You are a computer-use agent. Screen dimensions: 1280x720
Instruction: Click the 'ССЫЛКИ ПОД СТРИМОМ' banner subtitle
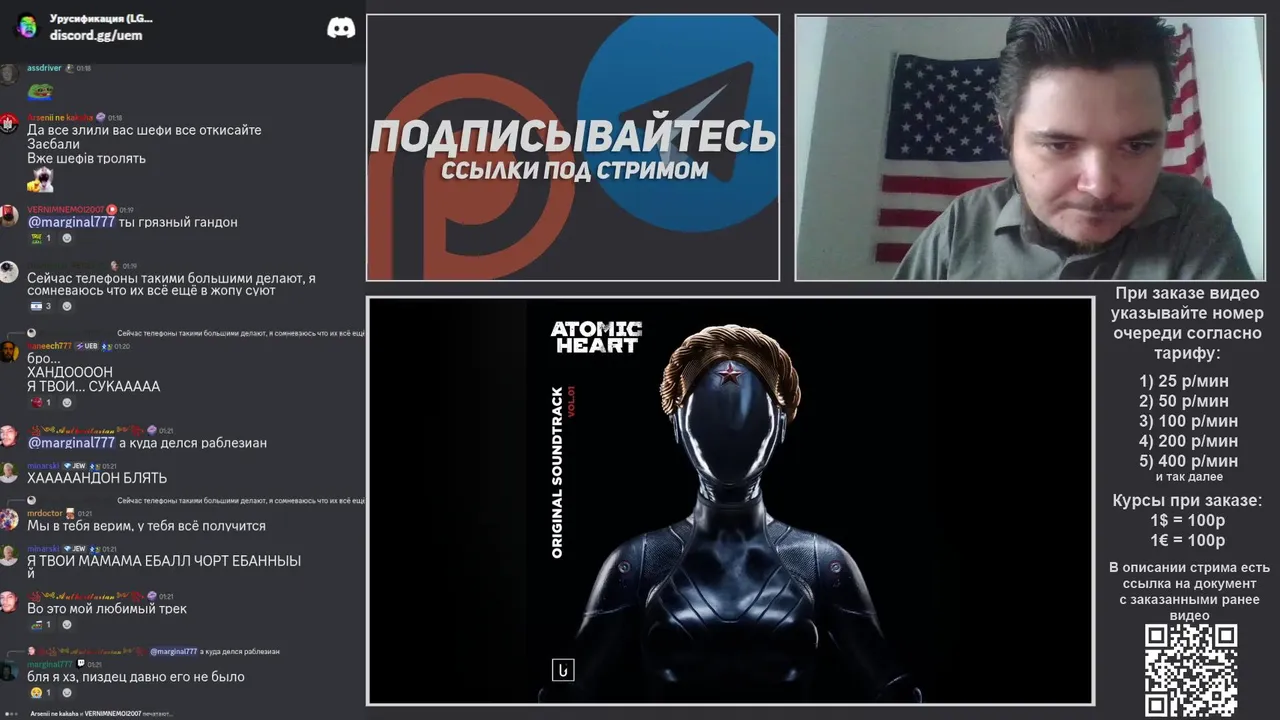[574, 170]
